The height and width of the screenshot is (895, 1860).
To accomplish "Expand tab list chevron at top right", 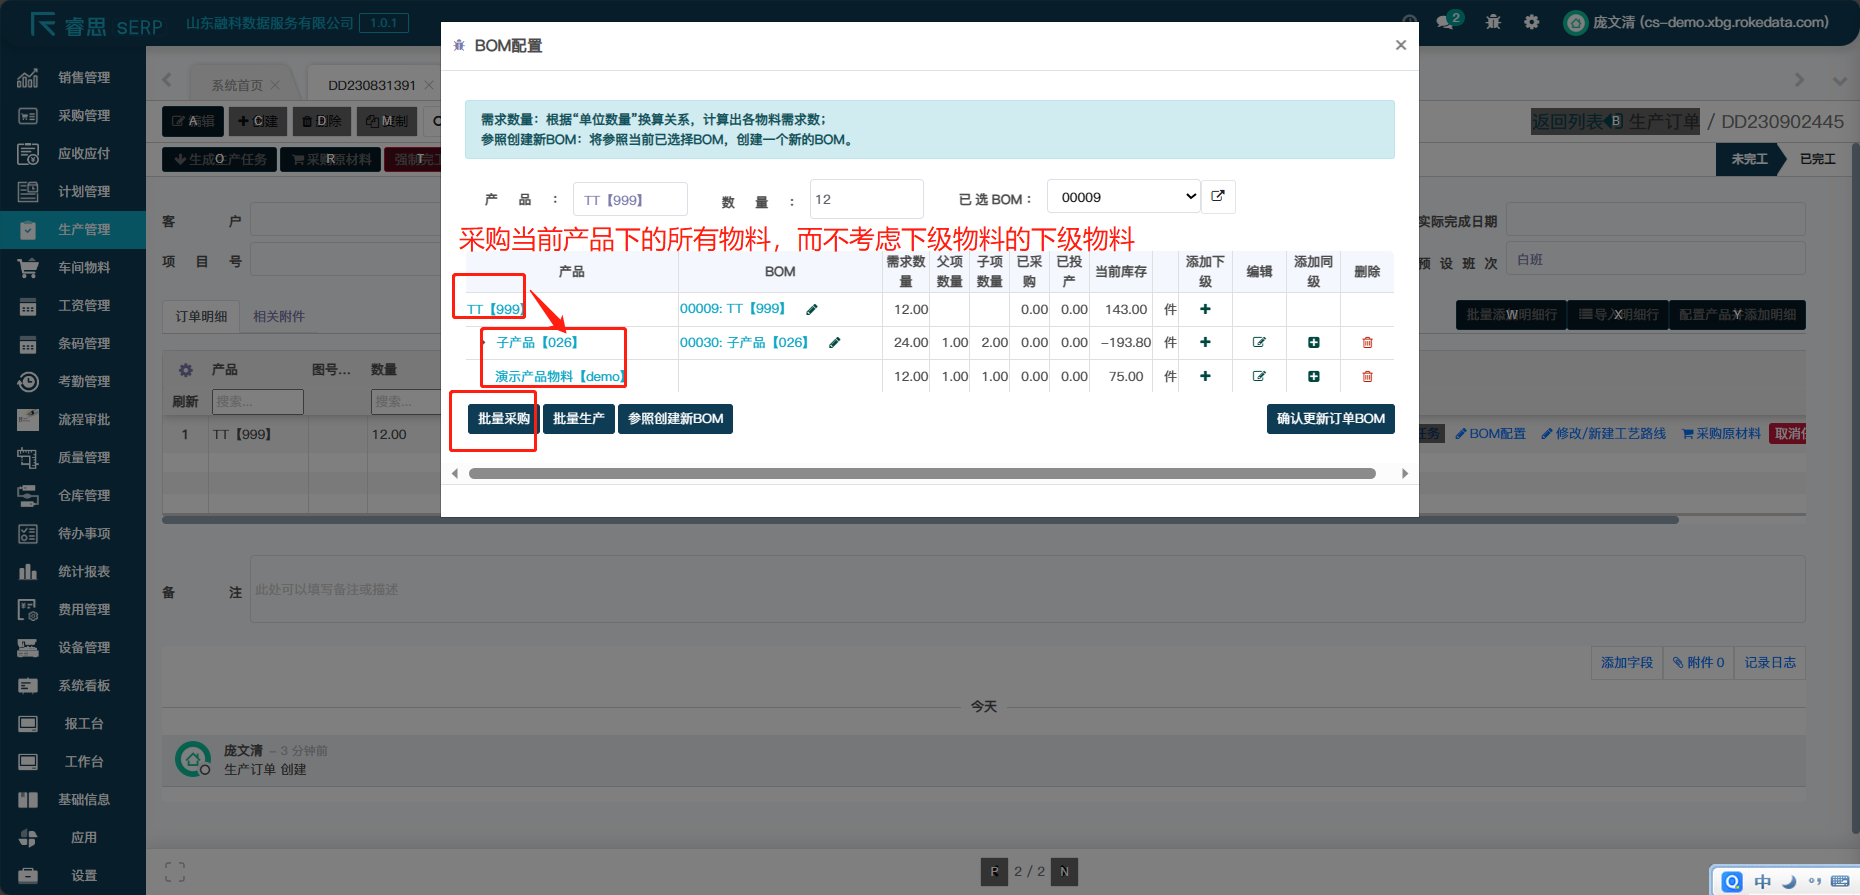I will (1839, 81).
